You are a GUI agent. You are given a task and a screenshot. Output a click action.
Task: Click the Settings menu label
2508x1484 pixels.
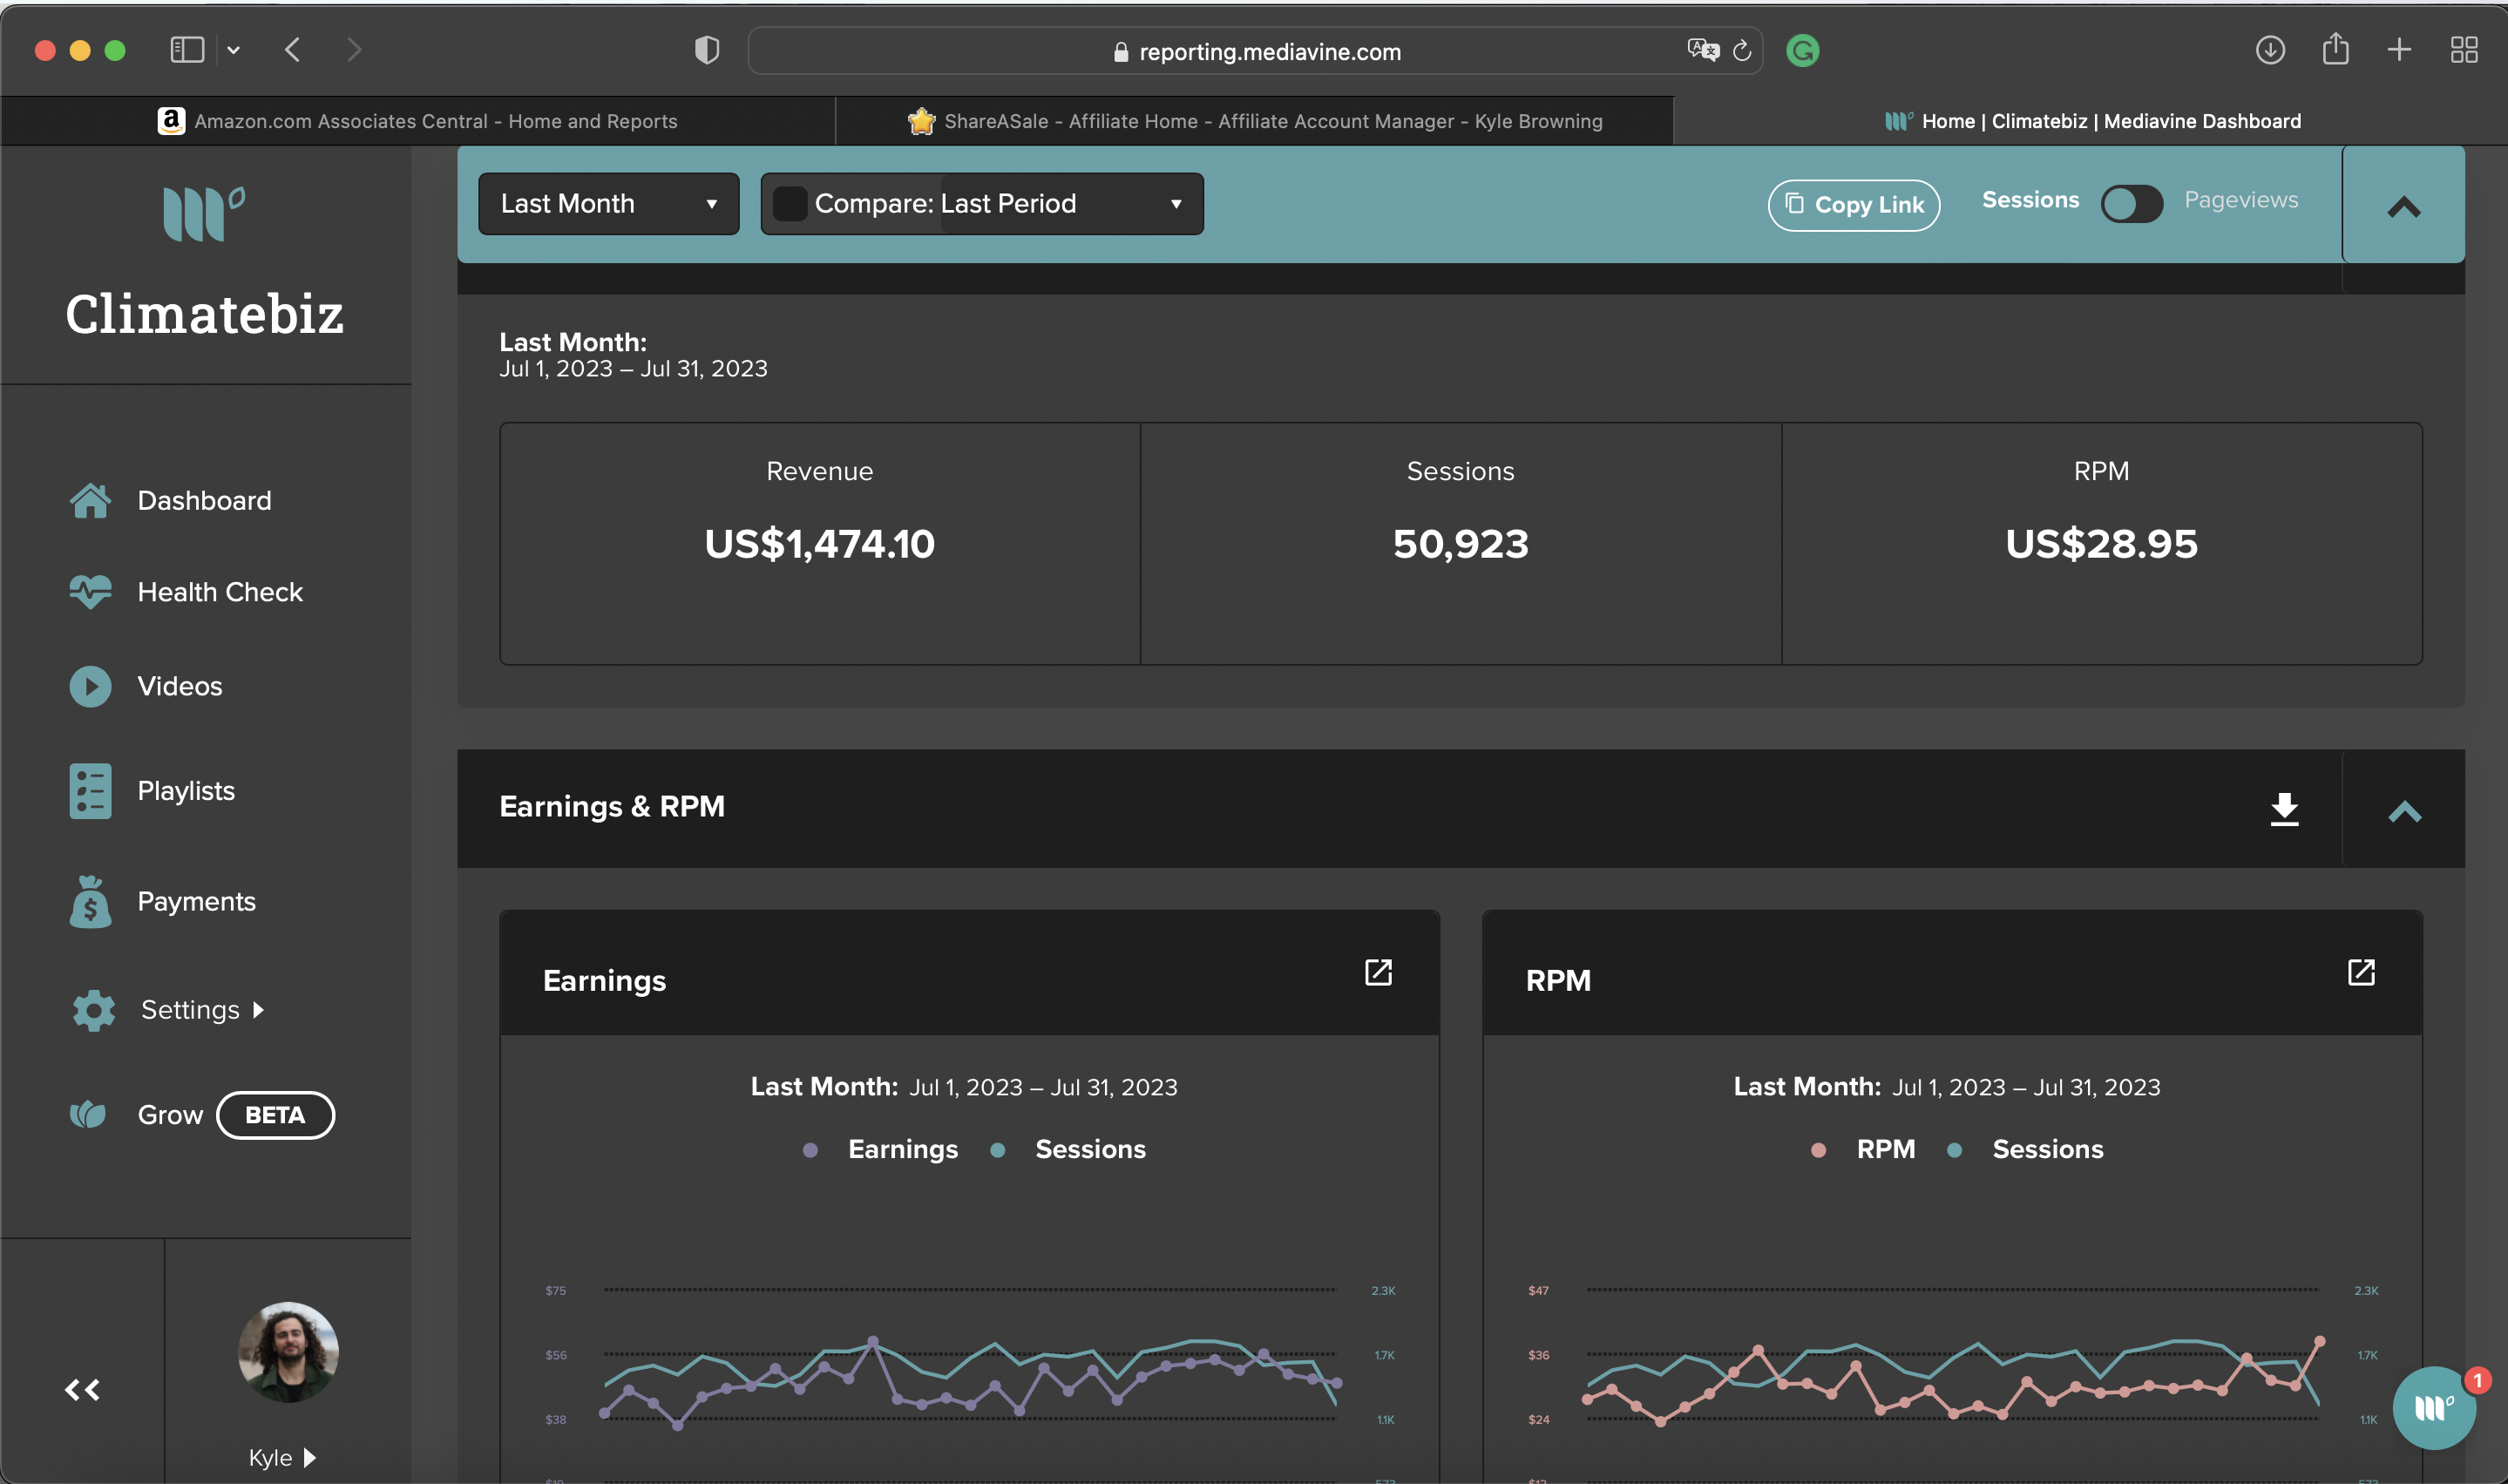(x=190, y=1010)
